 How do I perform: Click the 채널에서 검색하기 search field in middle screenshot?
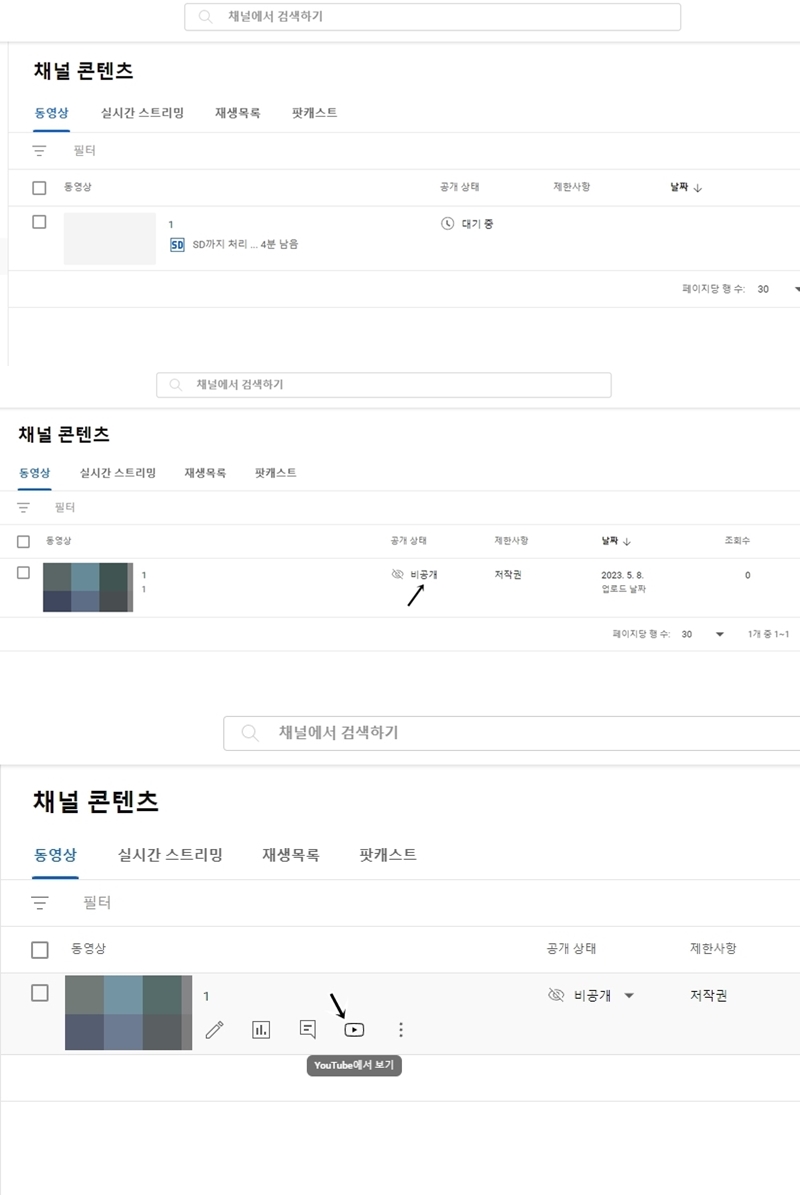[384, 385]
